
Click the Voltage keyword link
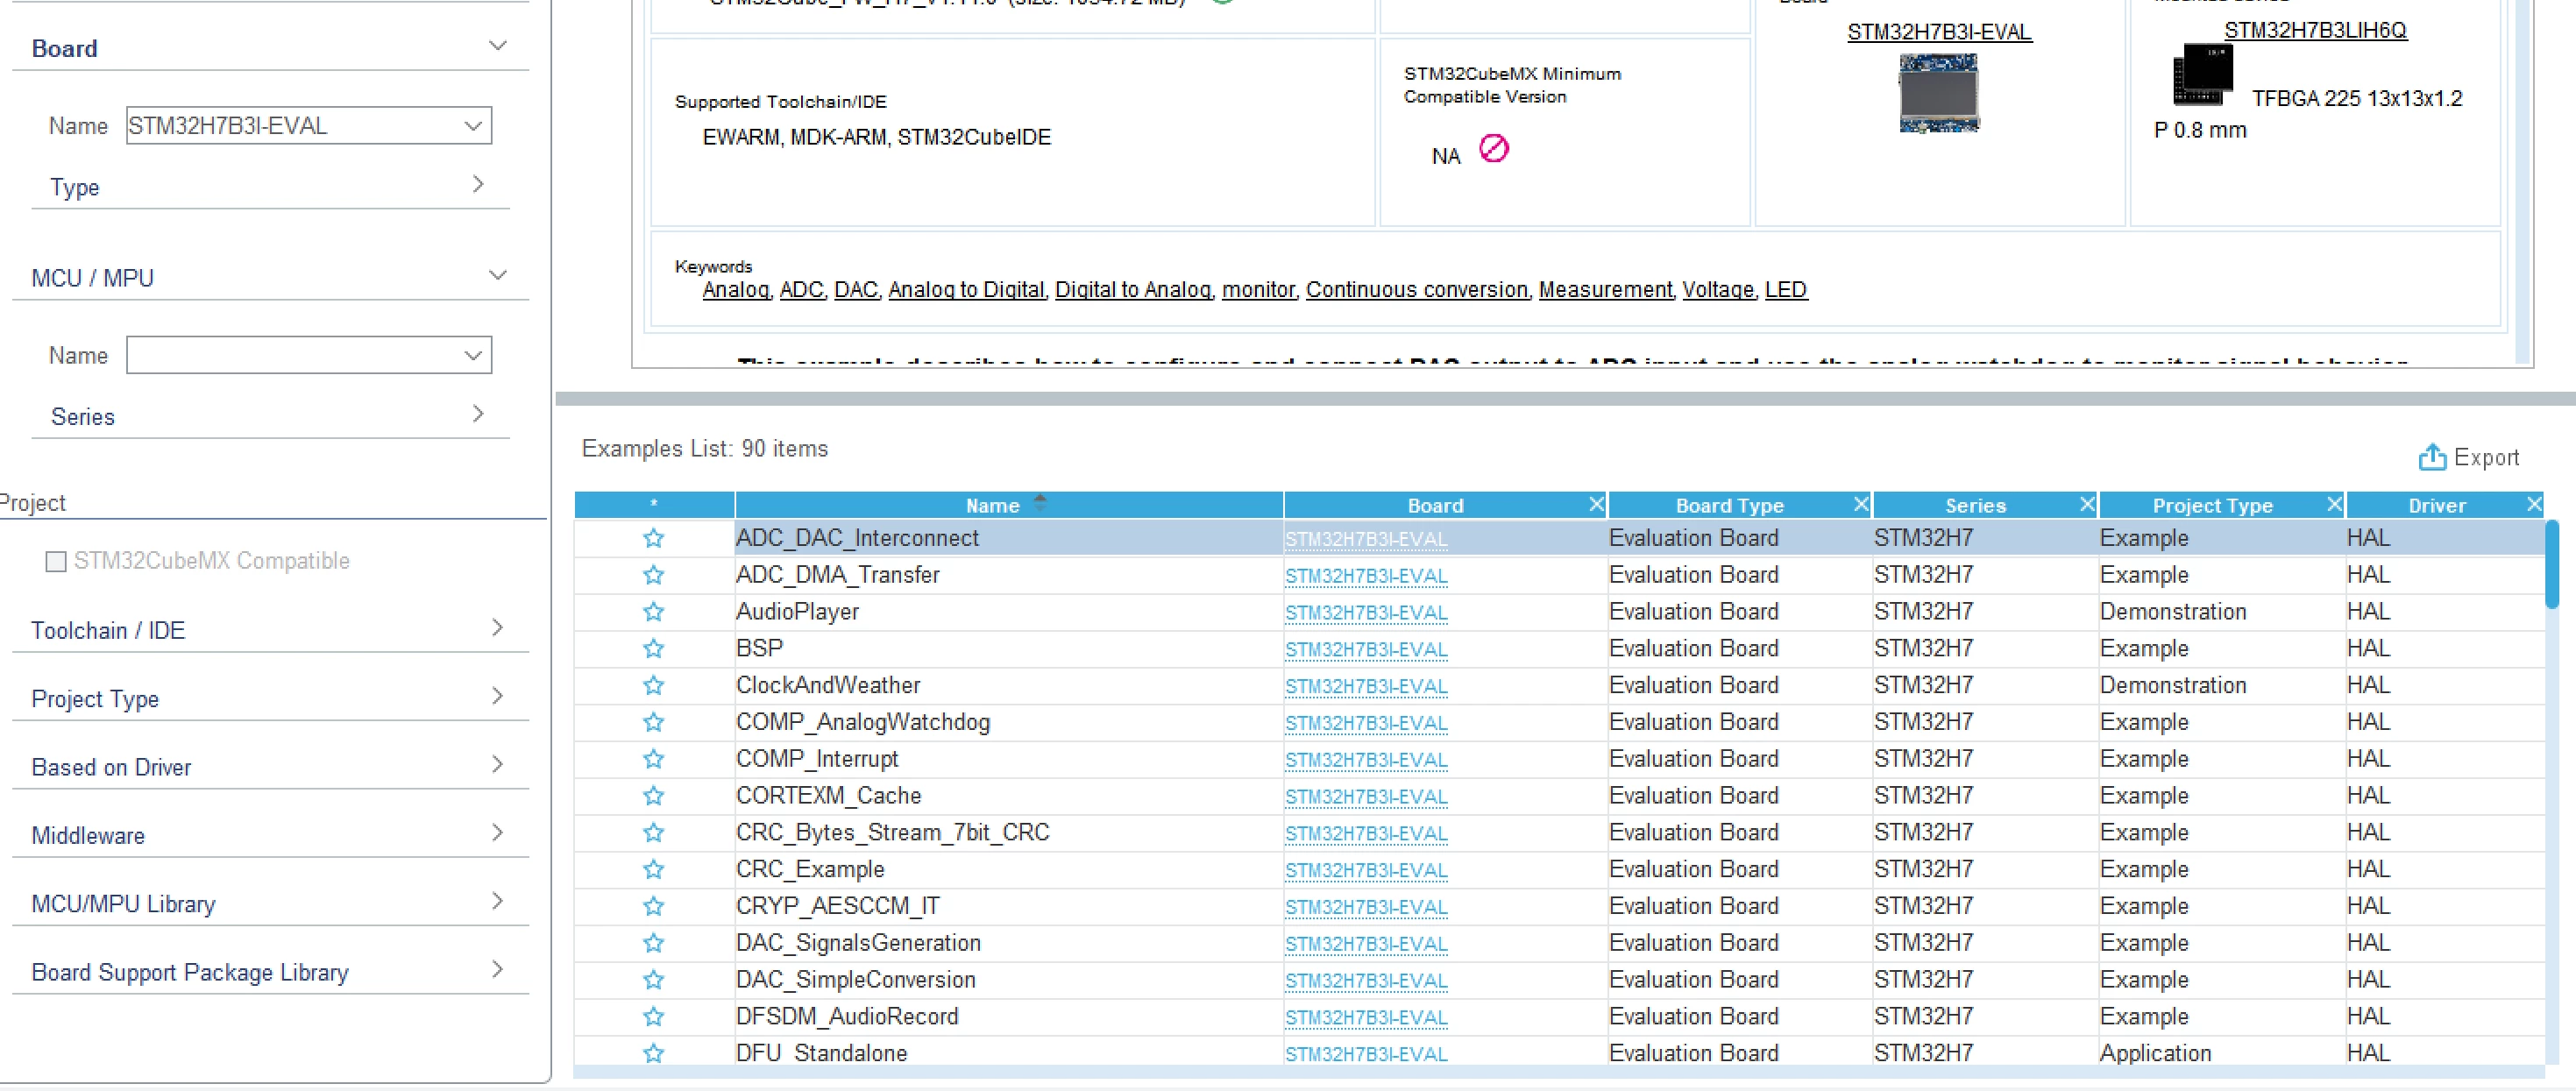1718,290
